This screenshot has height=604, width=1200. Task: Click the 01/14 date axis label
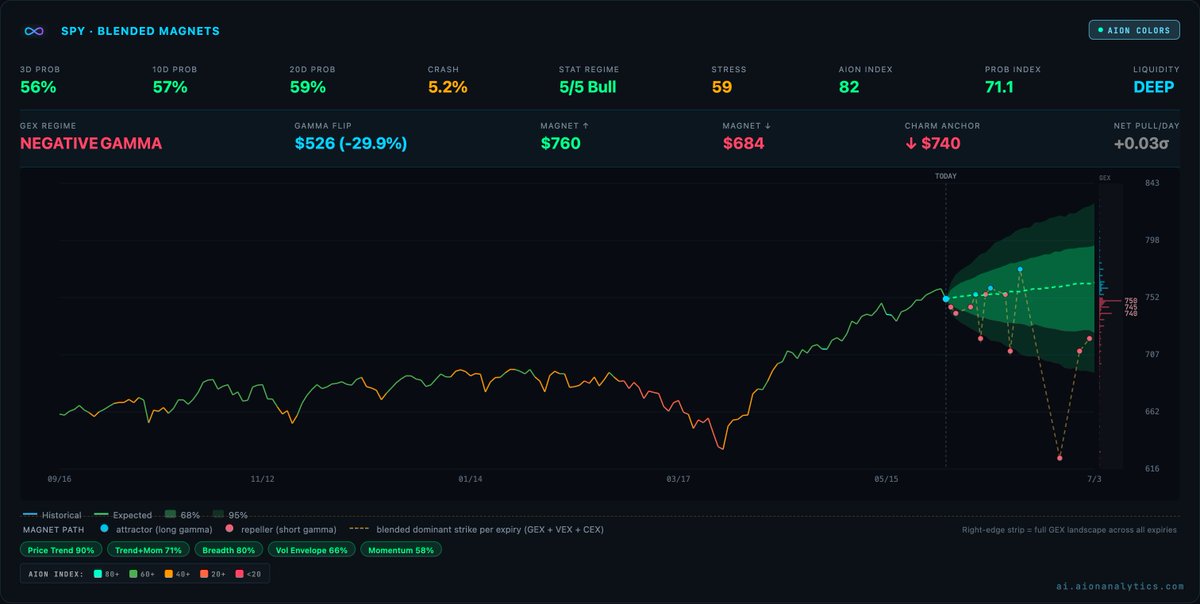470,479
